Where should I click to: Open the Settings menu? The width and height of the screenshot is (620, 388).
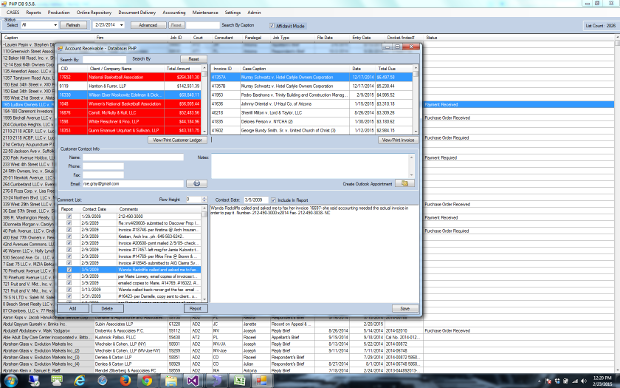coord(233,12)
